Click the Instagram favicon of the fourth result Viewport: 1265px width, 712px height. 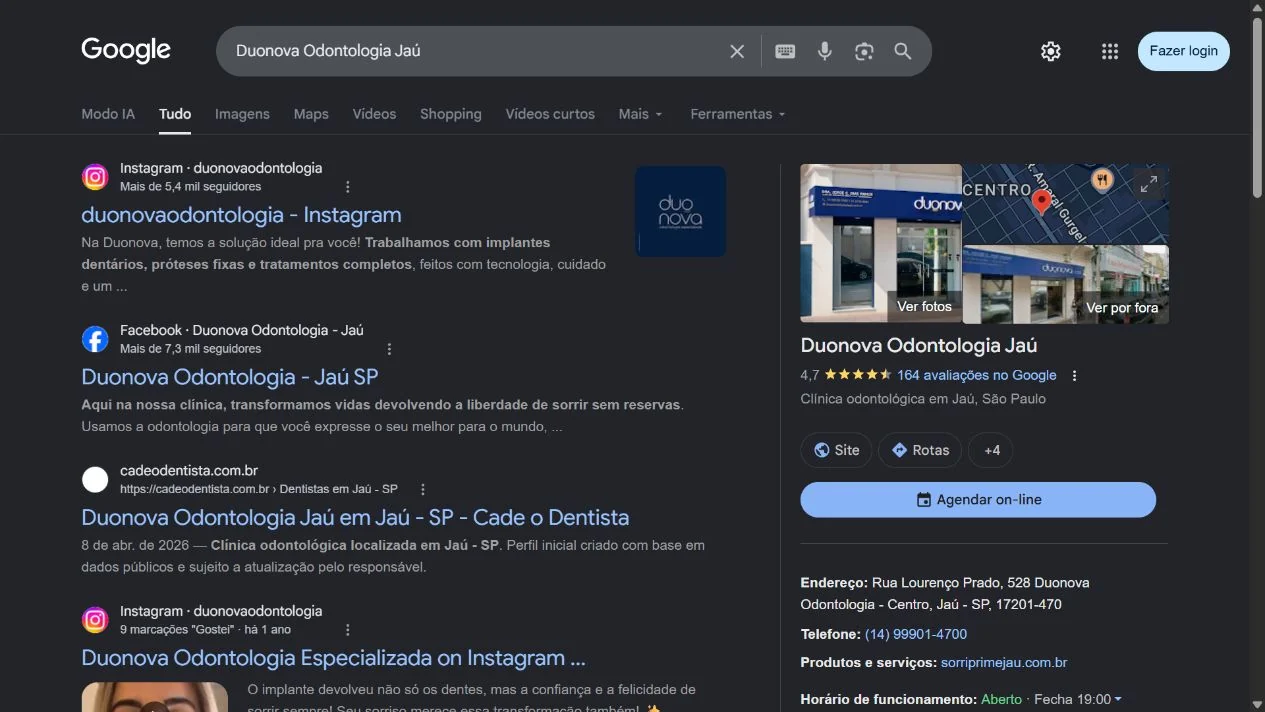(x=95, y=620)
